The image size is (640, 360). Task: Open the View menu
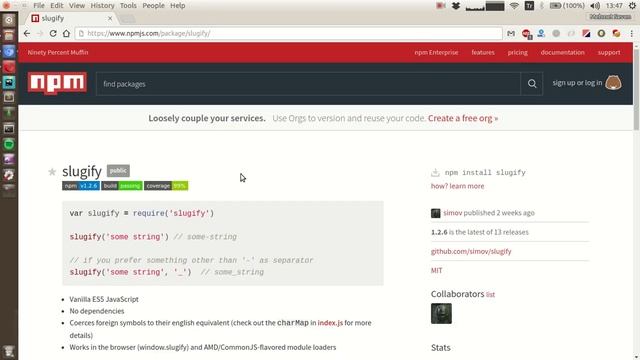(x=77, y=6)
